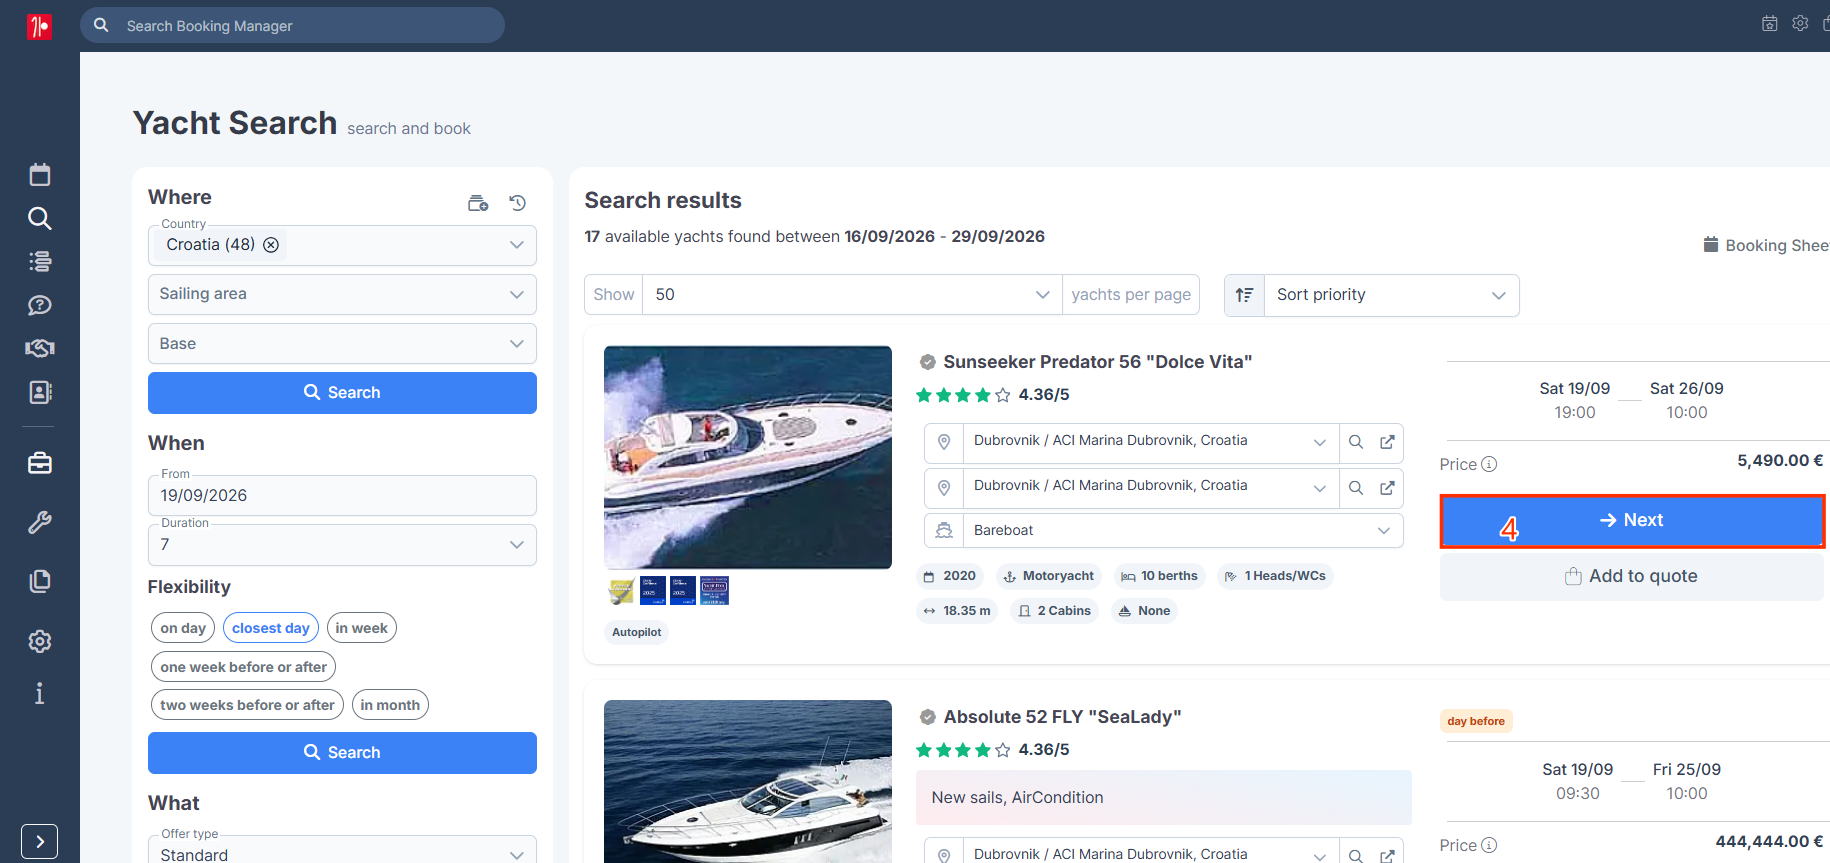Open the Base dropdown
The height and width of the screenshot is (863, 1830).
[x=342, y=344]
